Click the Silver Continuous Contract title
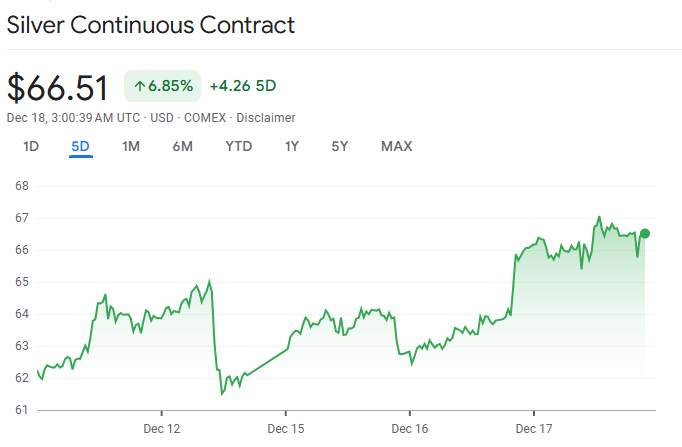Screen dimensions: 682x447 point(151,25)
